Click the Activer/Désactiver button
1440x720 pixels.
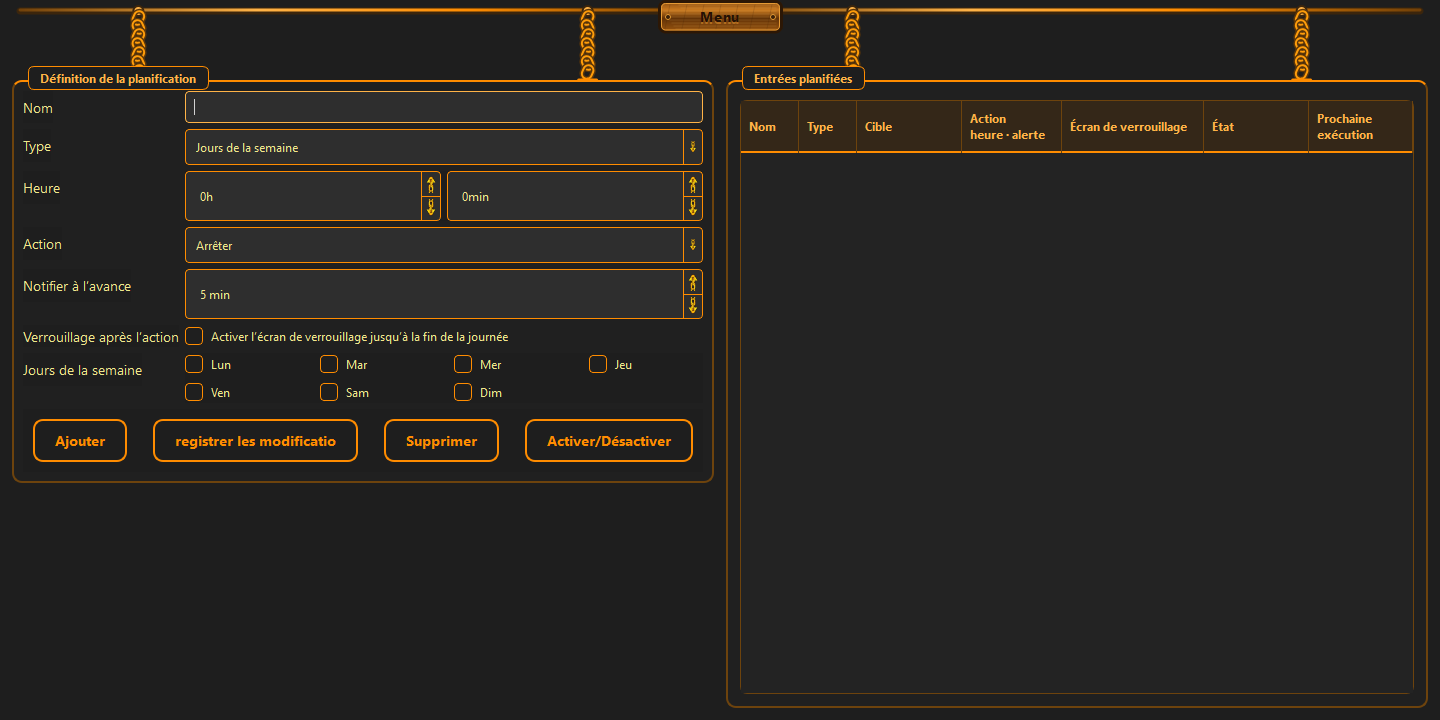point(609,441)
